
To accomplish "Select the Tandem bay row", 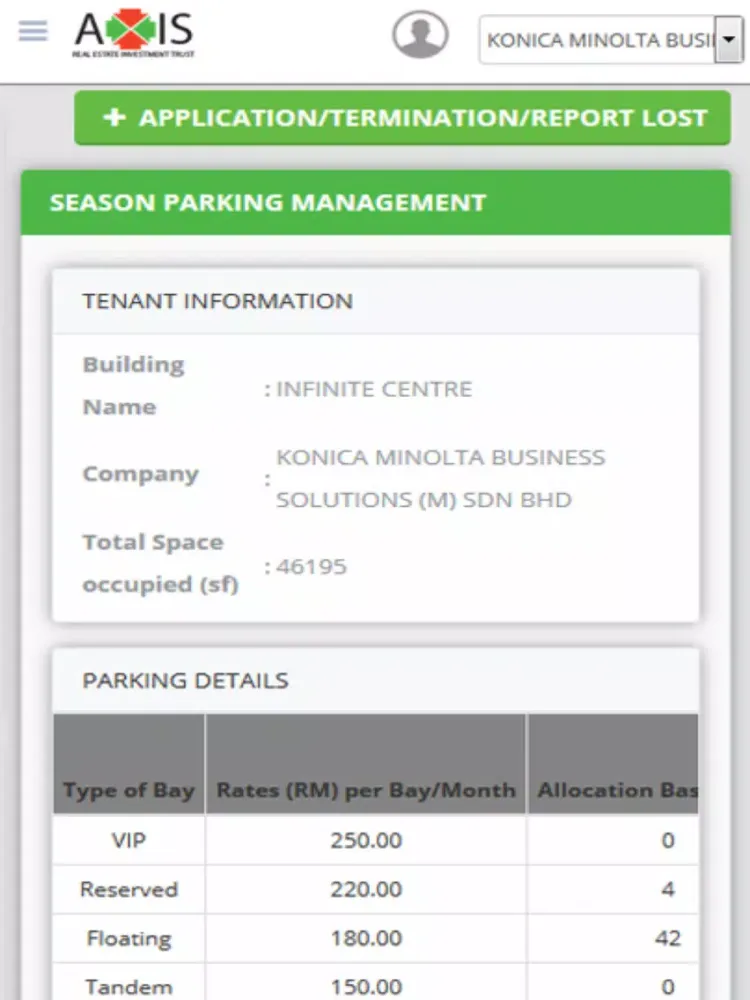I will (x=376, y=983).
